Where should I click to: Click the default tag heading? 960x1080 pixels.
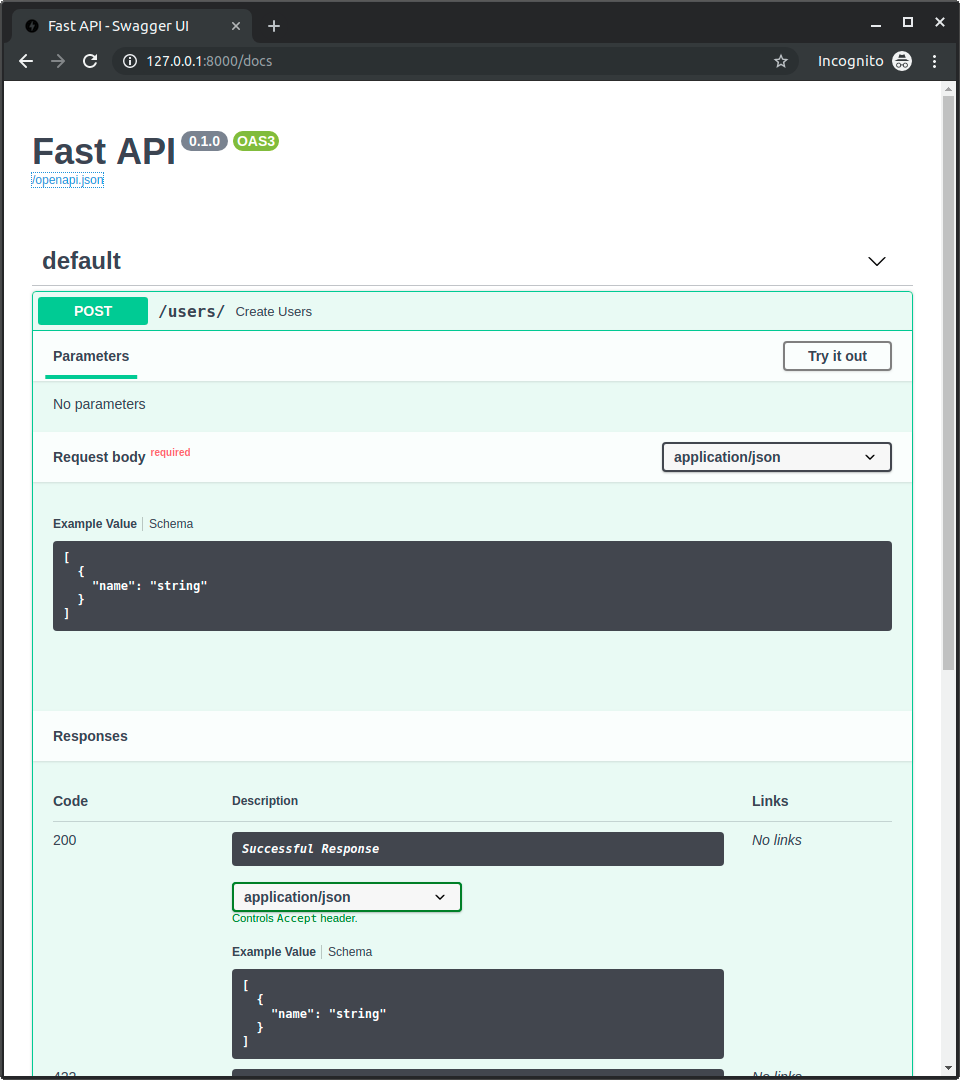coord(81,261)
